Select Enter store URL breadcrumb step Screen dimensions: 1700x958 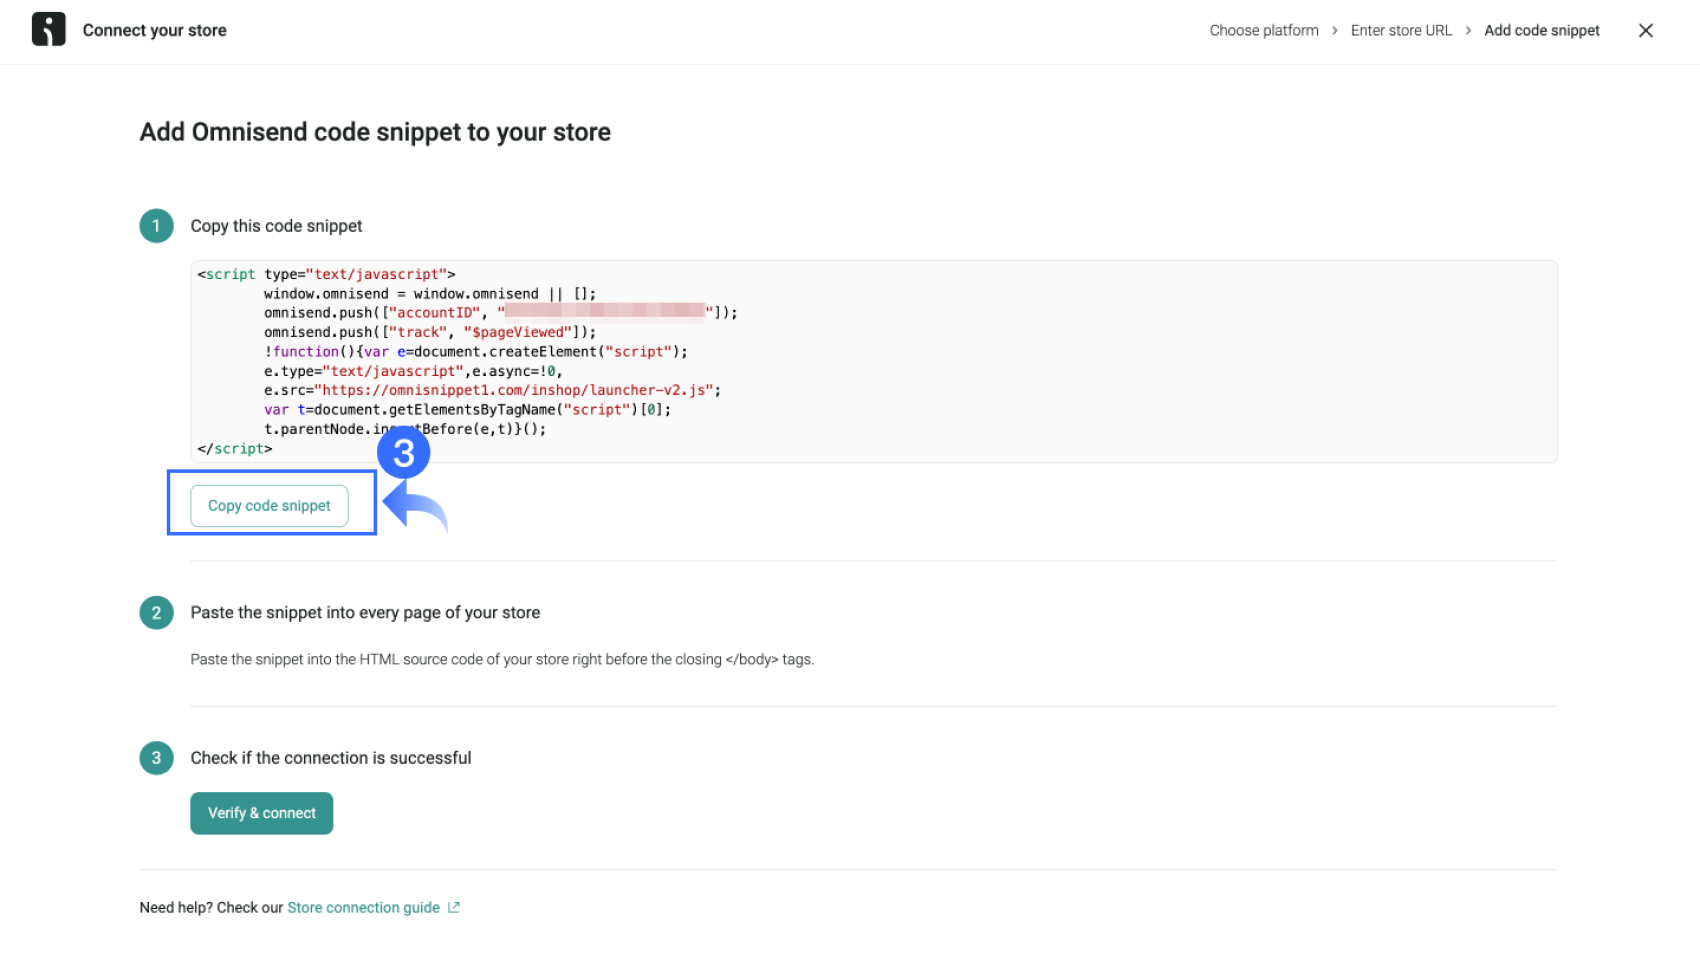click(1400, 30)
